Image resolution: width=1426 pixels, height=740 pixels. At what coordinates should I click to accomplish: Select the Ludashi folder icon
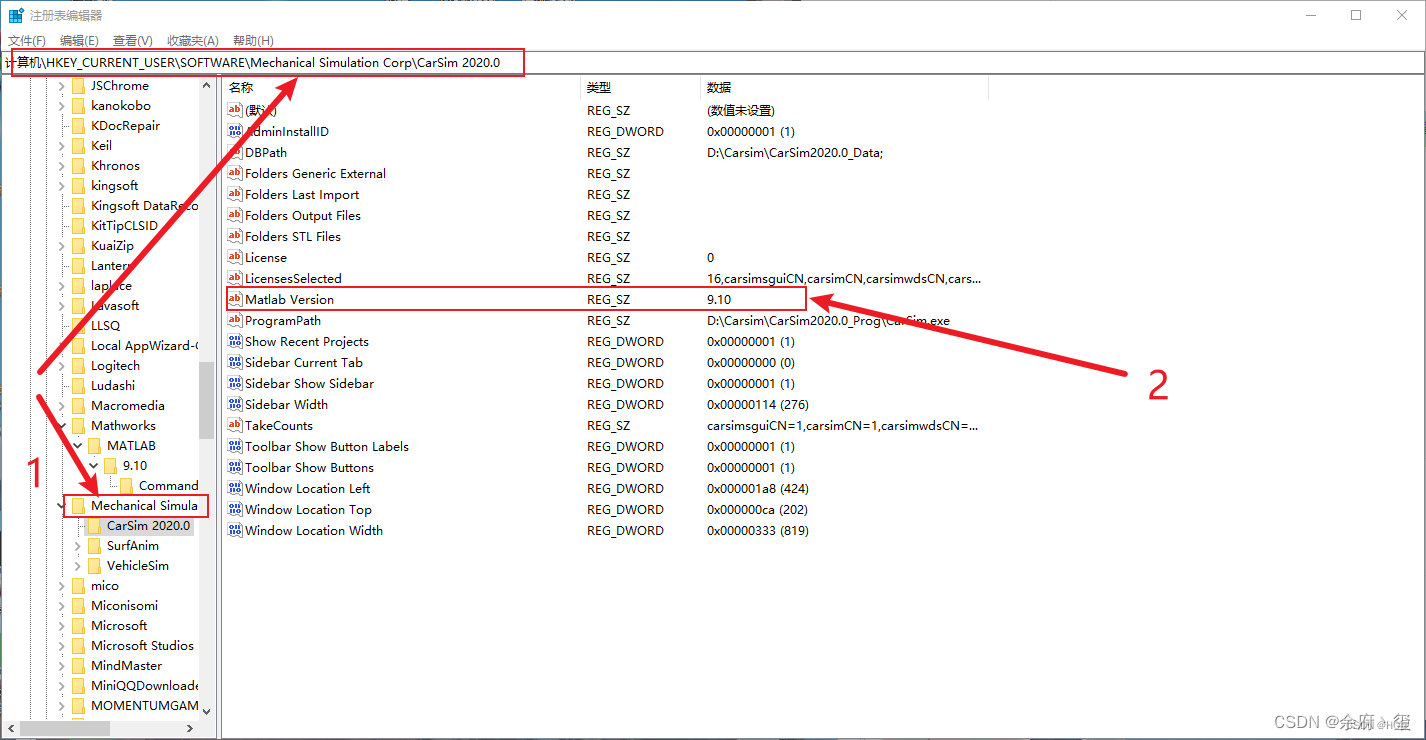tap(78, 385)
